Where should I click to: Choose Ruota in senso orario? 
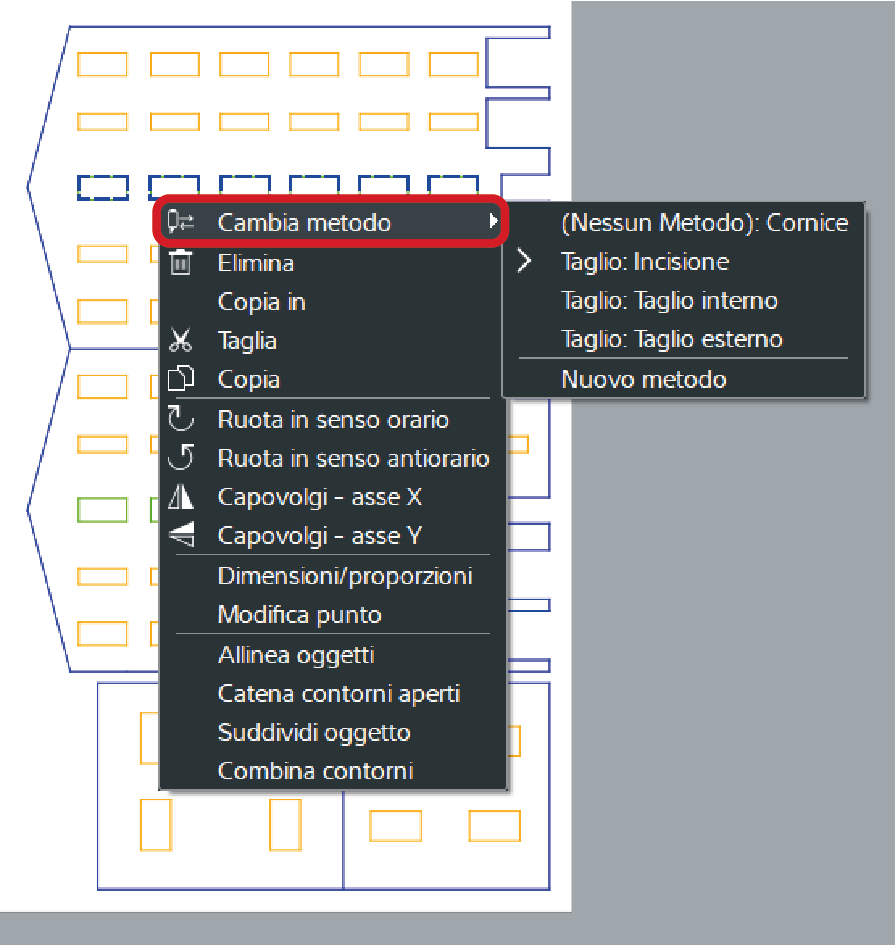pos(333,419)
